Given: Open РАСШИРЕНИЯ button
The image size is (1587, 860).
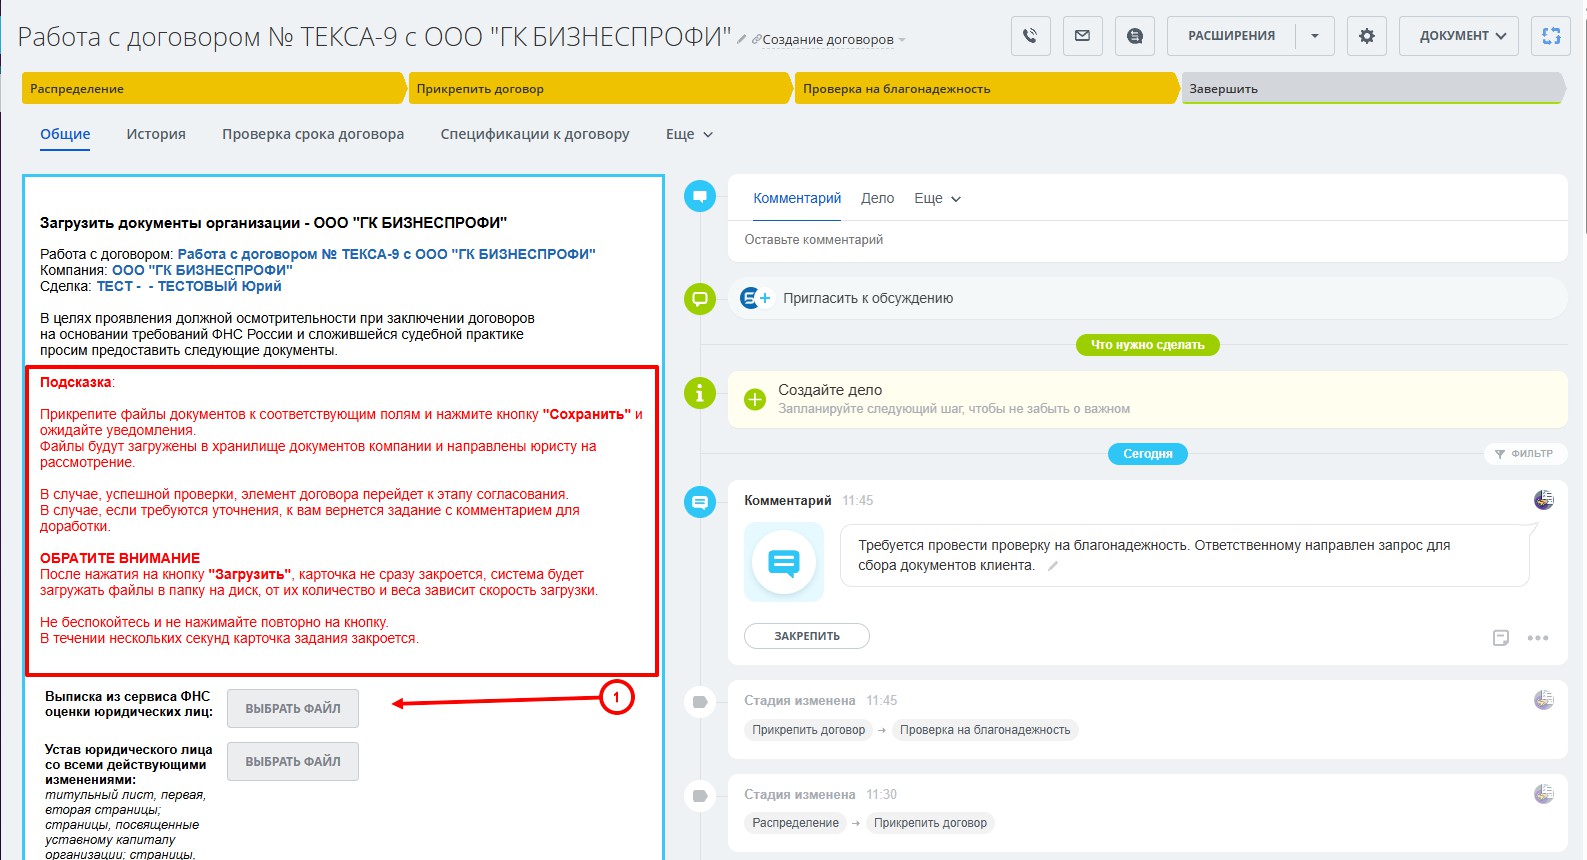Looking at the screenshot, I should (x=1231, y=36).
